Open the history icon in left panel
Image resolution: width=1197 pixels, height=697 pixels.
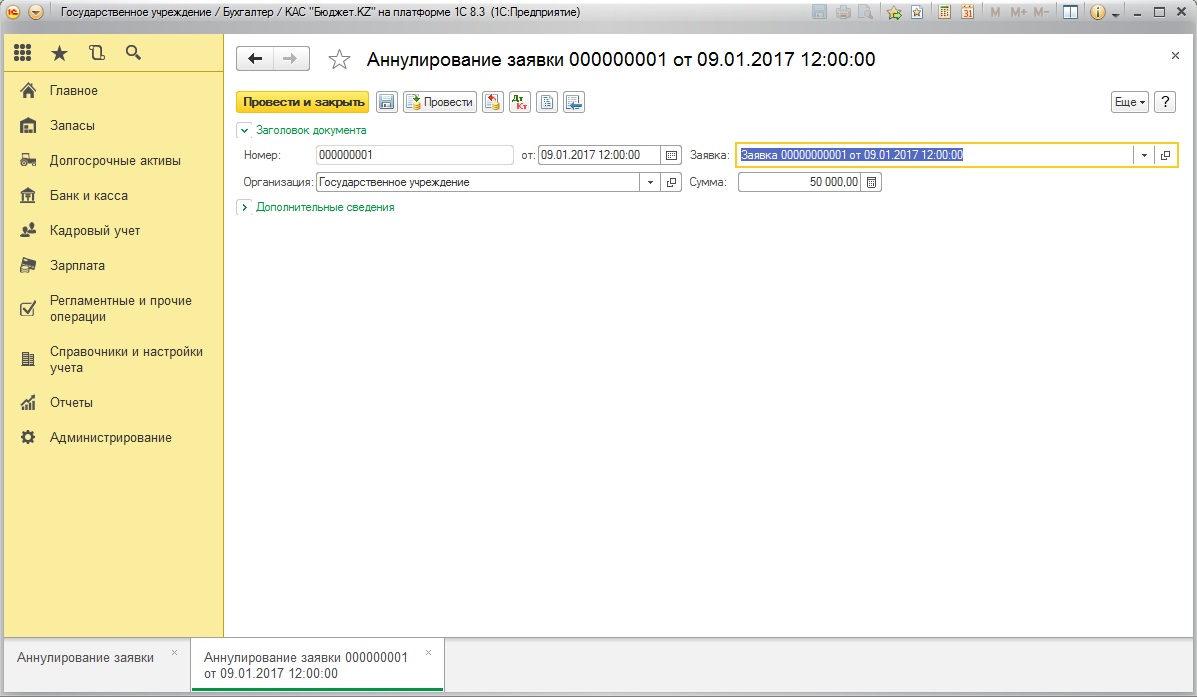[96, 53]
